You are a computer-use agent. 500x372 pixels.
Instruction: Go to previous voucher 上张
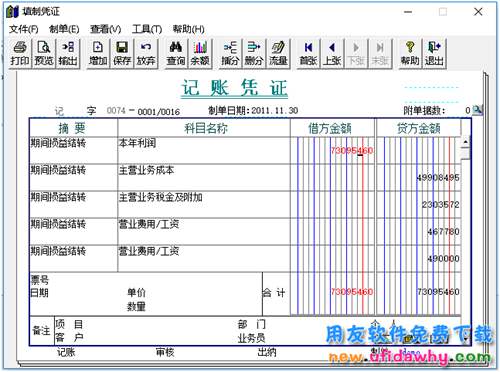point(332,53)
